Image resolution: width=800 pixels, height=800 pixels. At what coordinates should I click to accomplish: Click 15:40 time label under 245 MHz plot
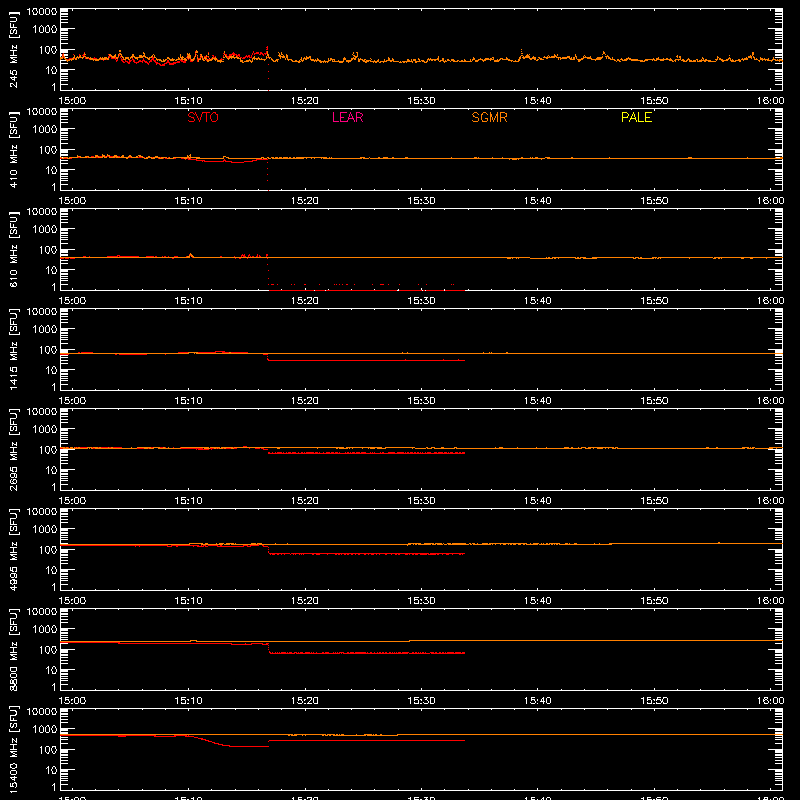tap(537, 101)
